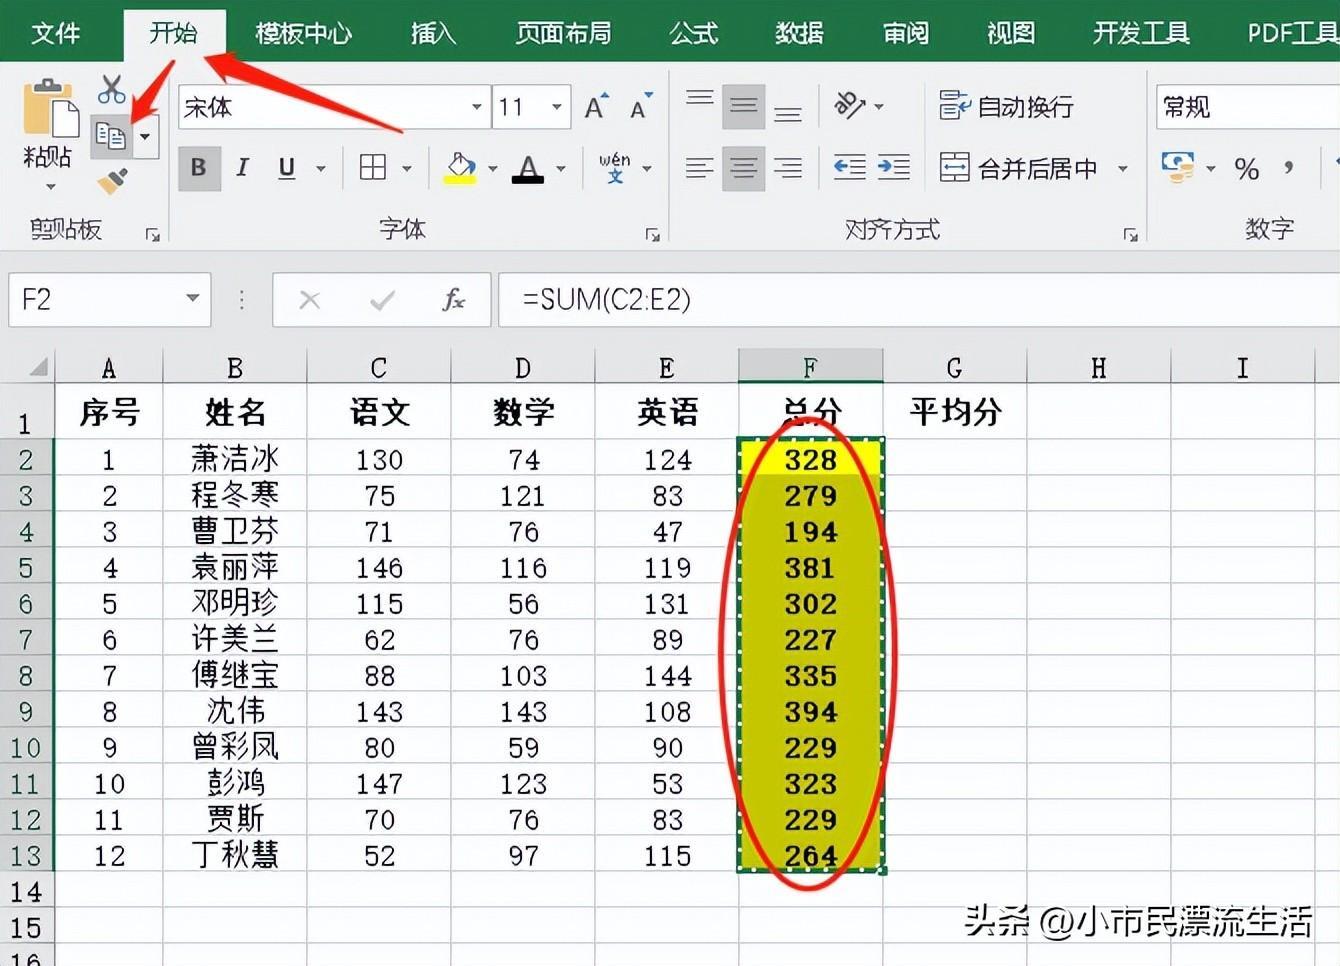Image resolution: width=1340 pixels, height=966 pixels.
Task: Click the 粘贴 label button
Action: click(48, 157)
